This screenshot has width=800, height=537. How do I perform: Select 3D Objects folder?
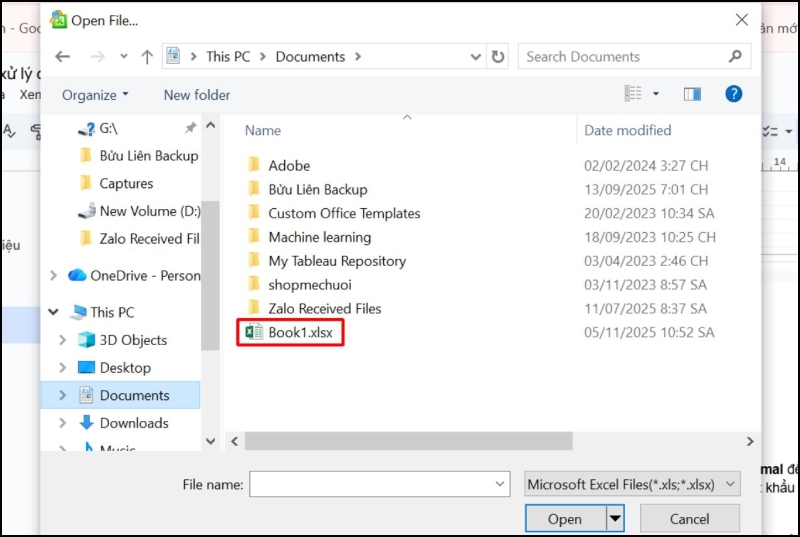pyautogui.click(x=122, y=340)
